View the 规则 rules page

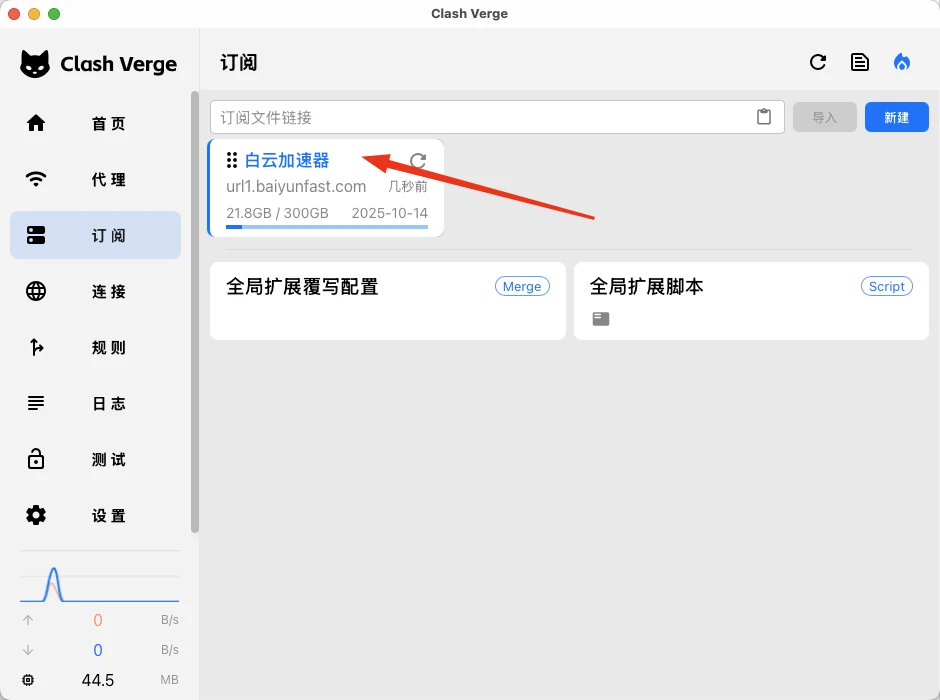point(95,347)
